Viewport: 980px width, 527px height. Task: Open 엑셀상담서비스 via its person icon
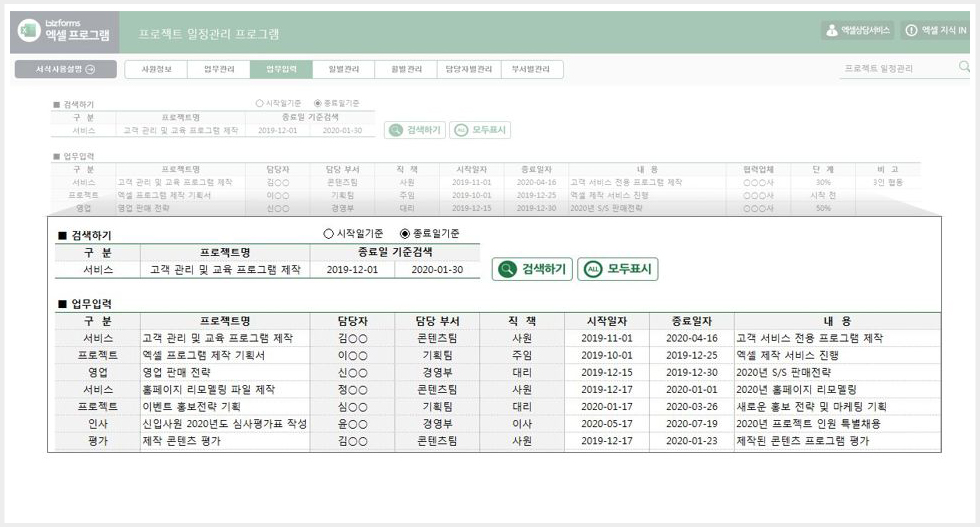click(x=831, y=30)
